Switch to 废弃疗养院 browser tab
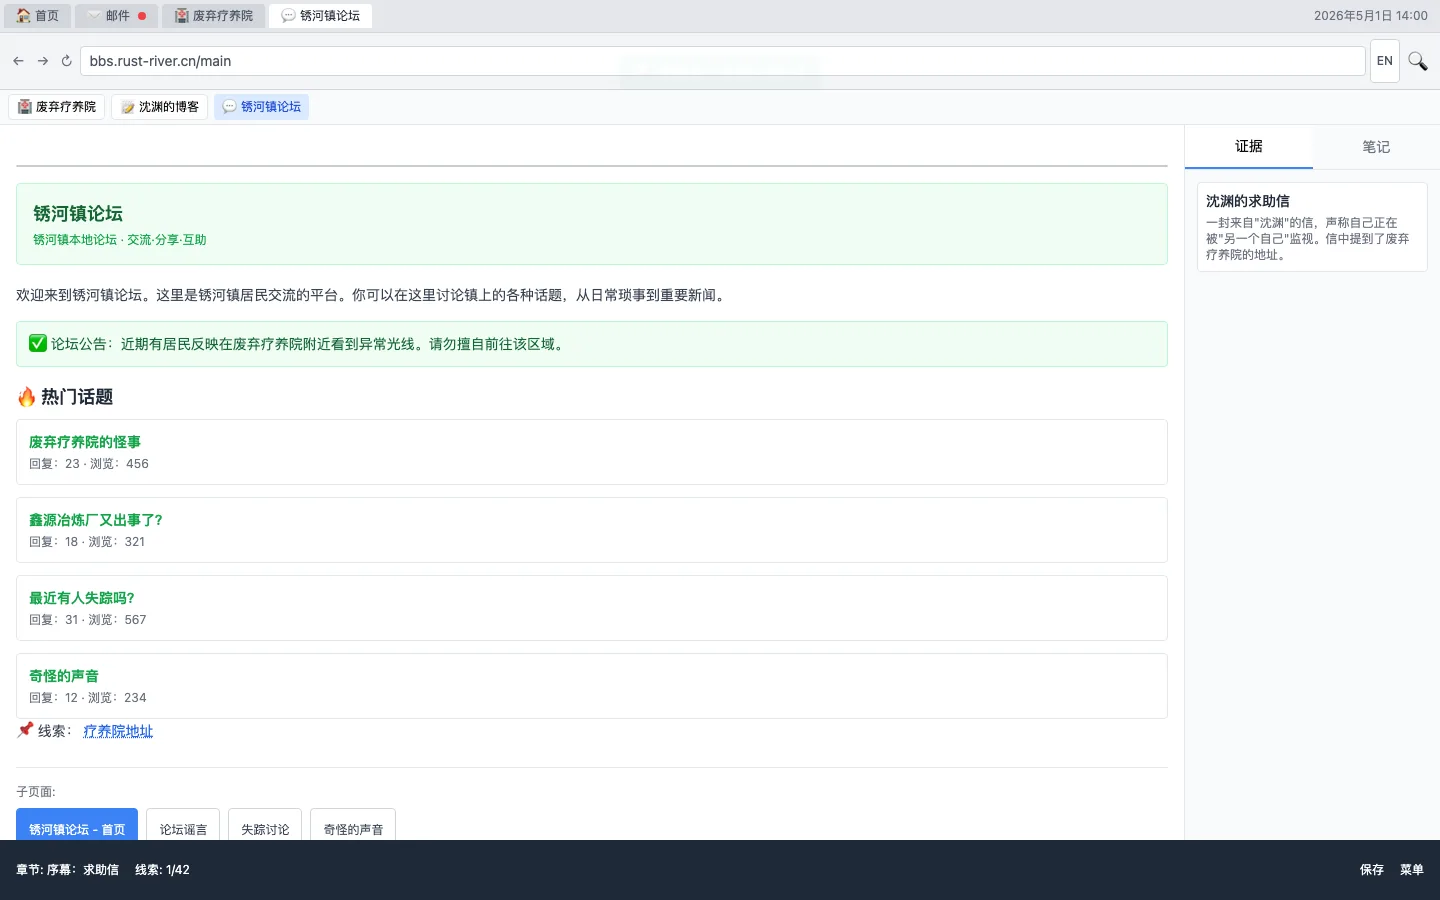This screenshot has height=900, width=1440. coord(214,16)
